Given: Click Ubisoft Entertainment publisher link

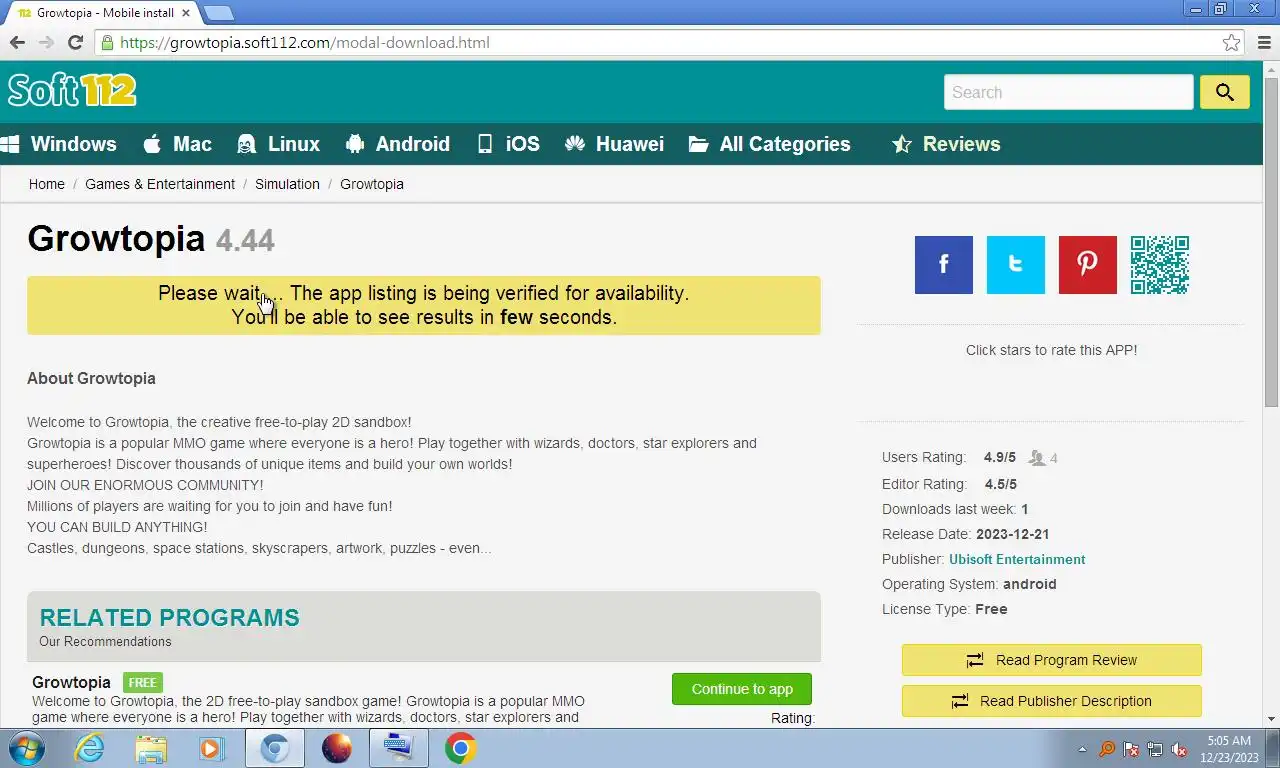Looking at the screenshot, I should pos(1017,559).
